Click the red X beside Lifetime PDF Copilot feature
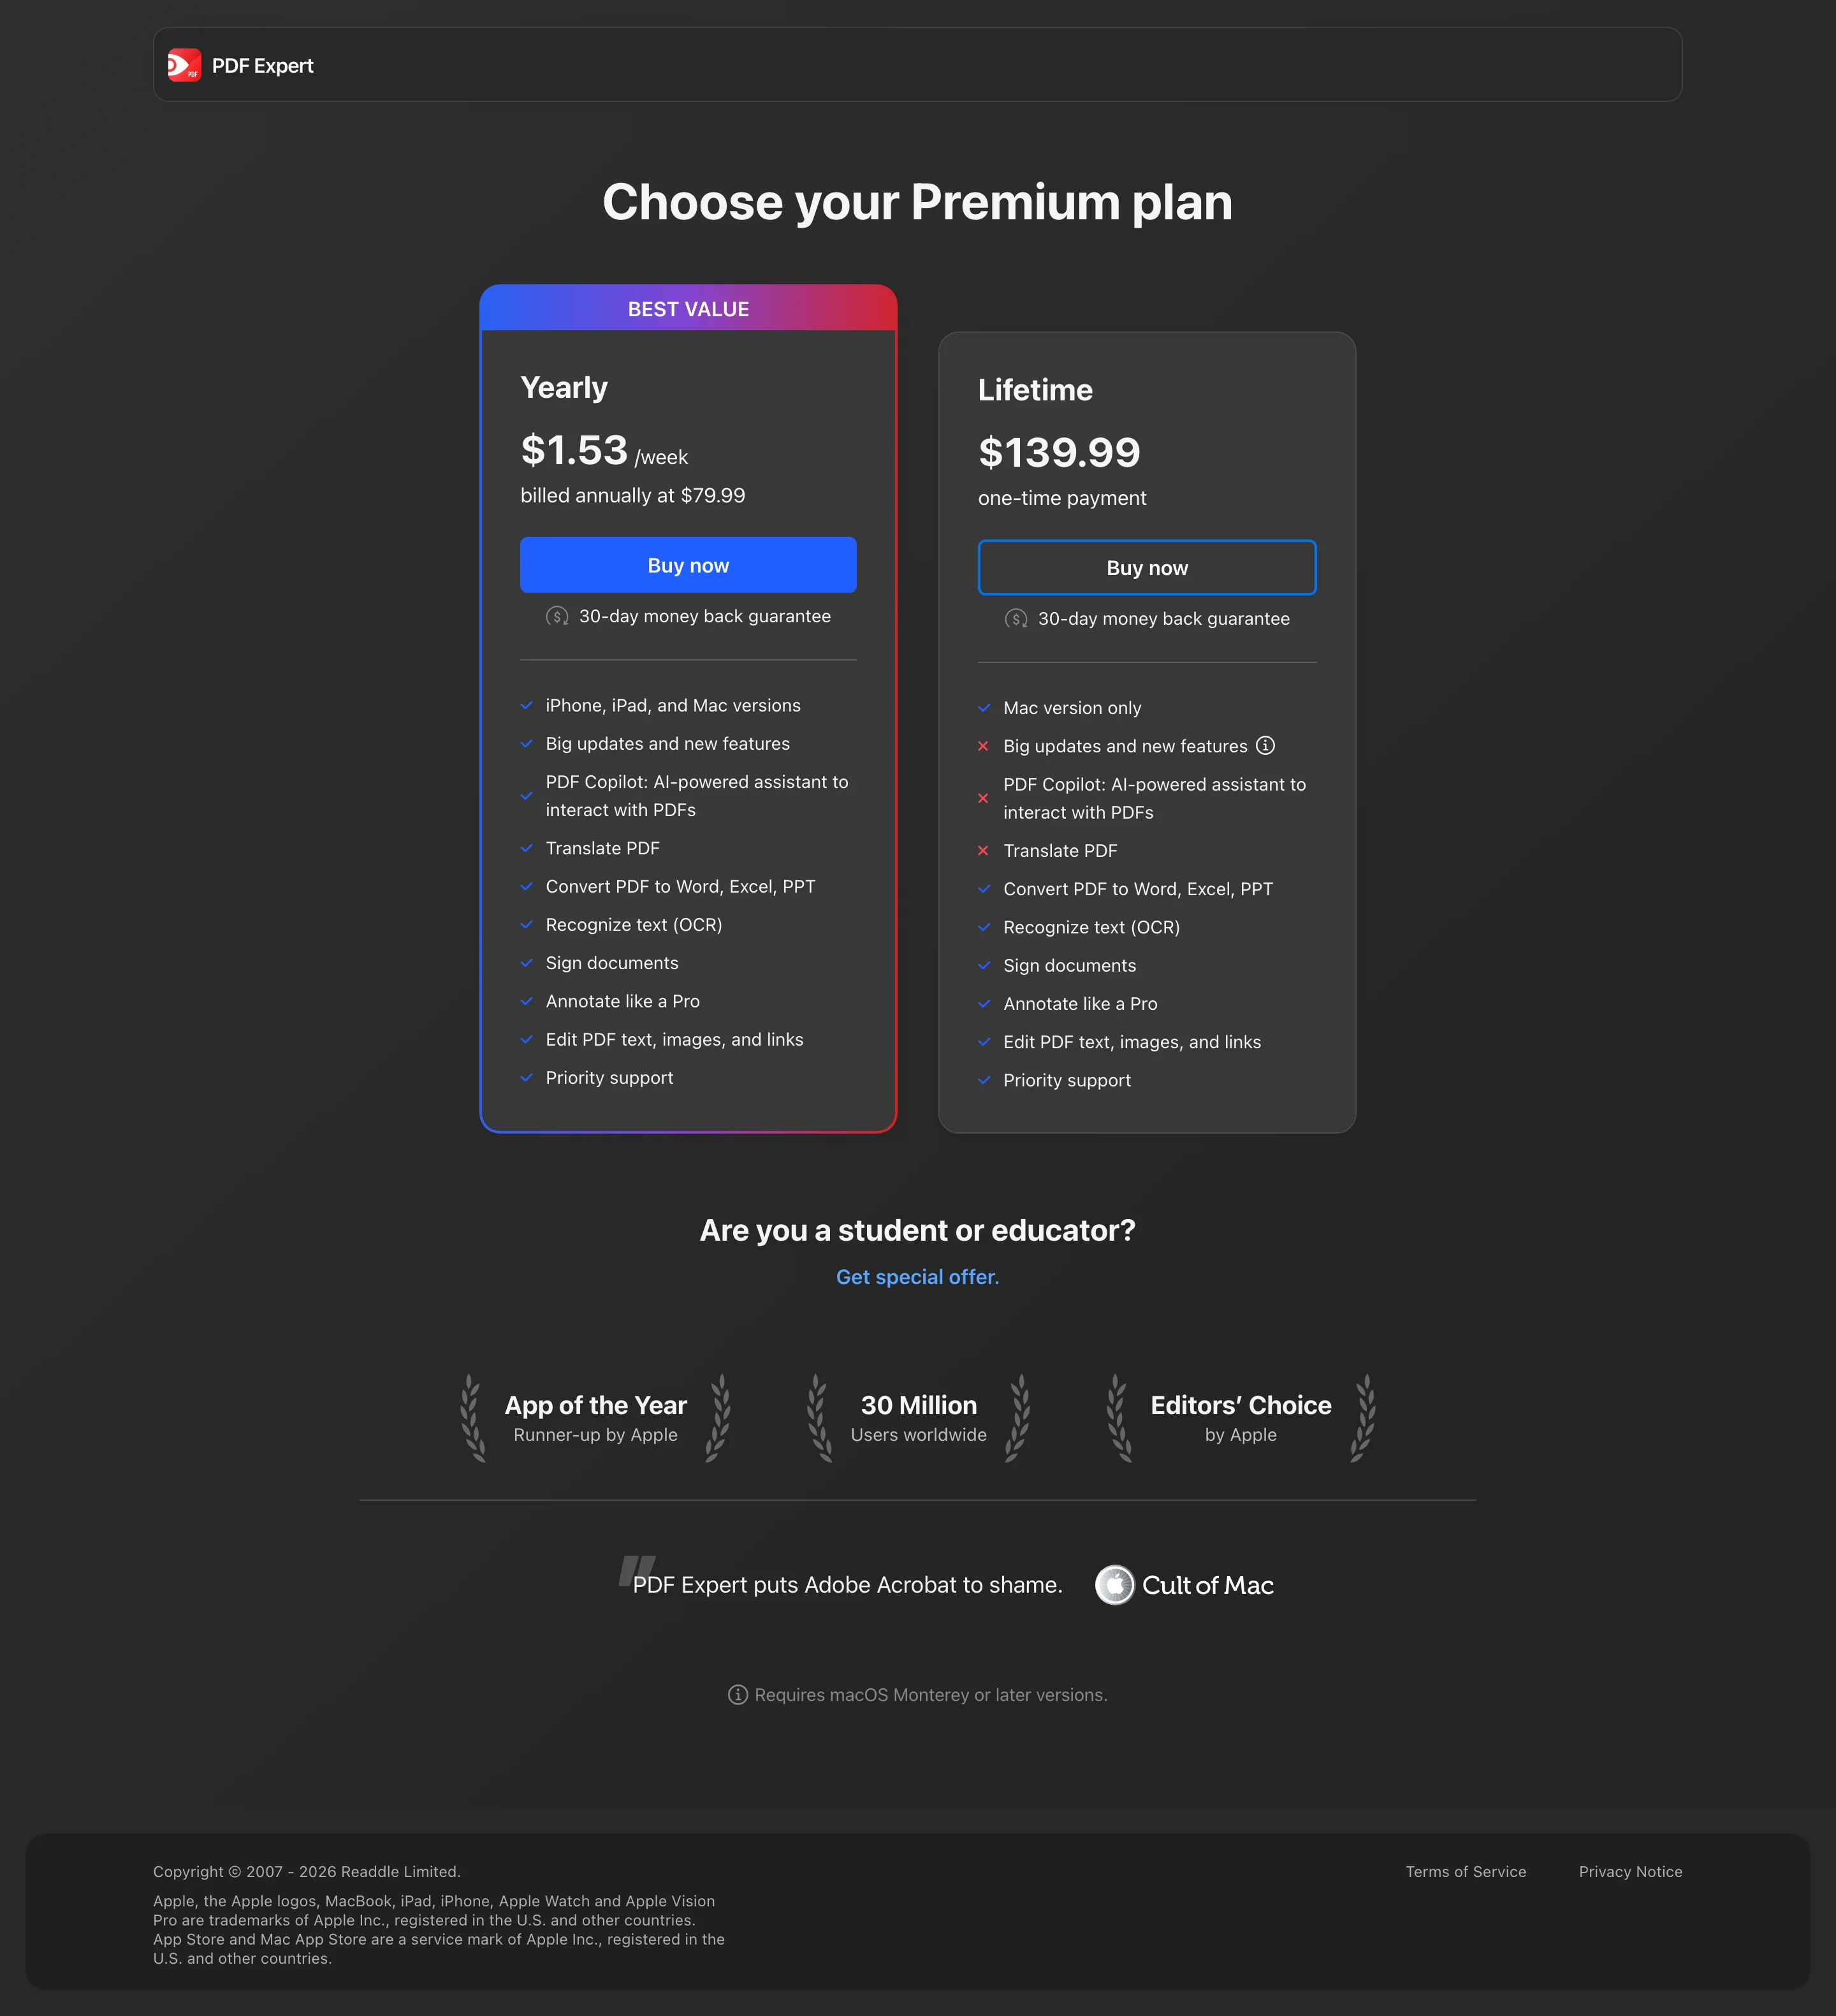This screenshot has height=2016, width=1836. pos(983,798)
